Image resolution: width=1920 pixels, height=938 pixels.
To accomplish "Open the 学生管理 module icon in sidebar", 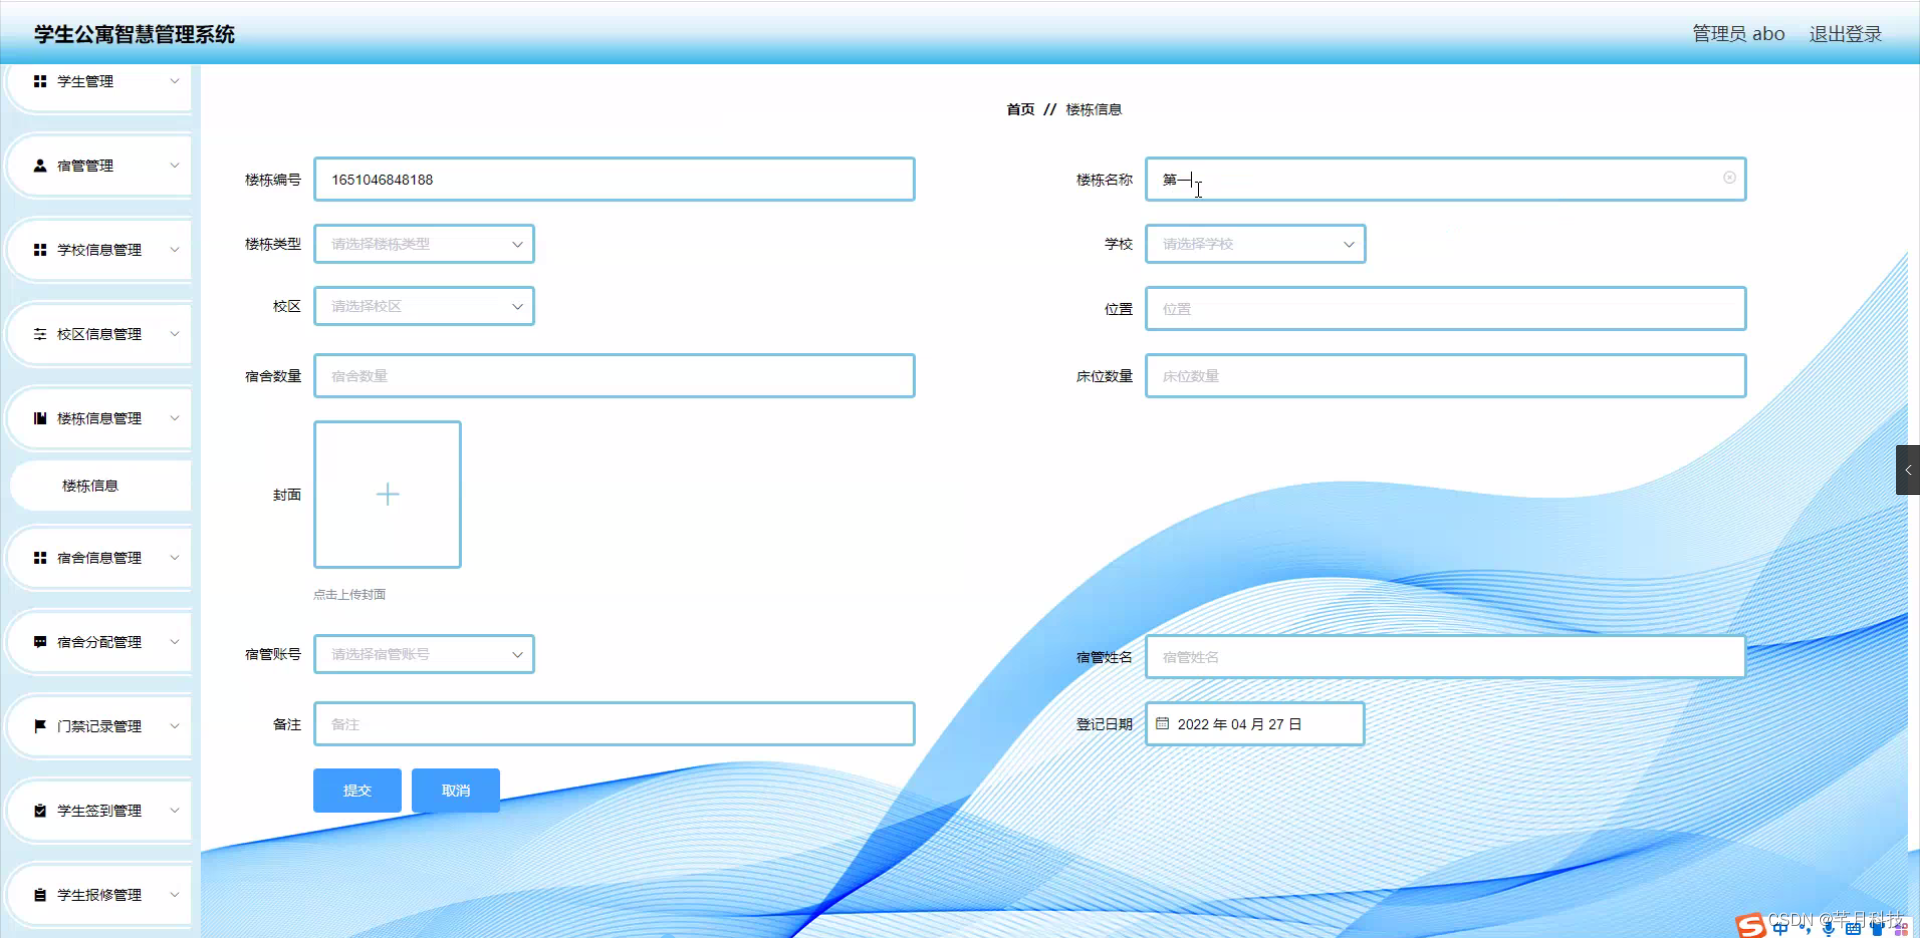I will click(x=40, y=81).
